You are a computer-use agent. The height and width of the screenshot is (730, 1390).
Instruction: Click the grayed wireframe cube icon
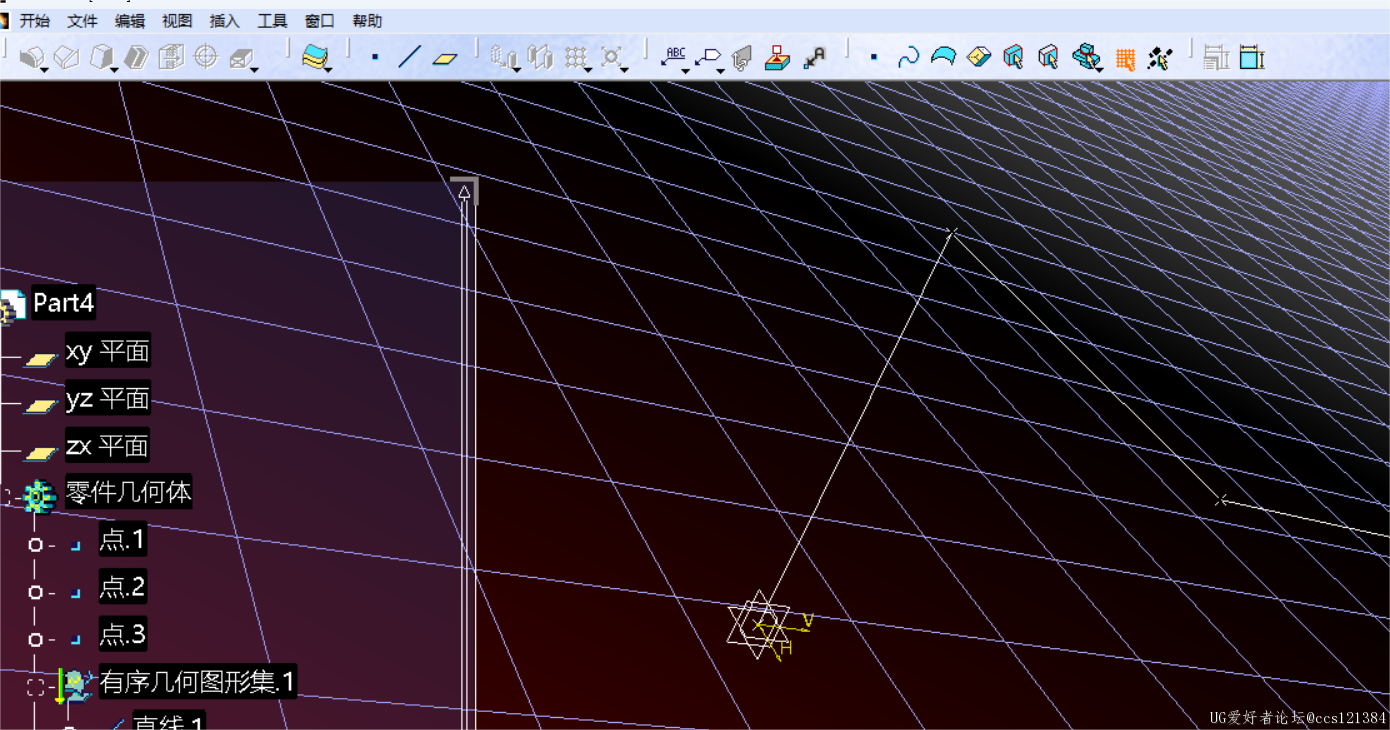tap(66, 57)
